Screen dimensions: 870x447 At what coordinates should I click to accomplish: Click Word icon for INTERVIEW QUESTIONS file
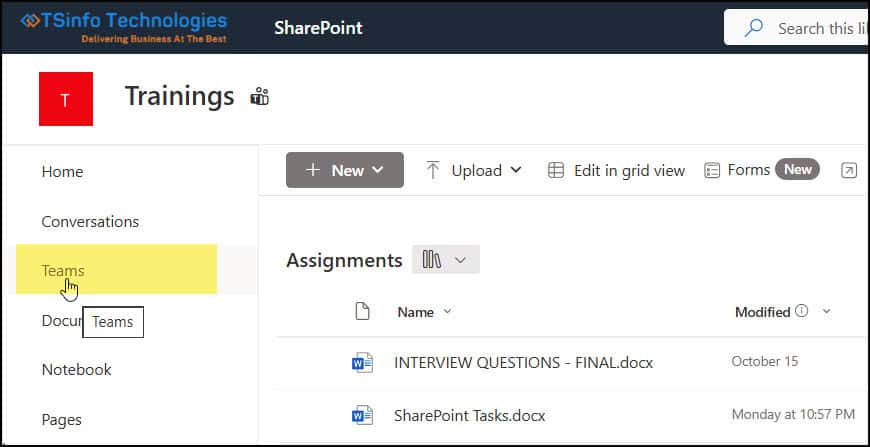point(362,363)
